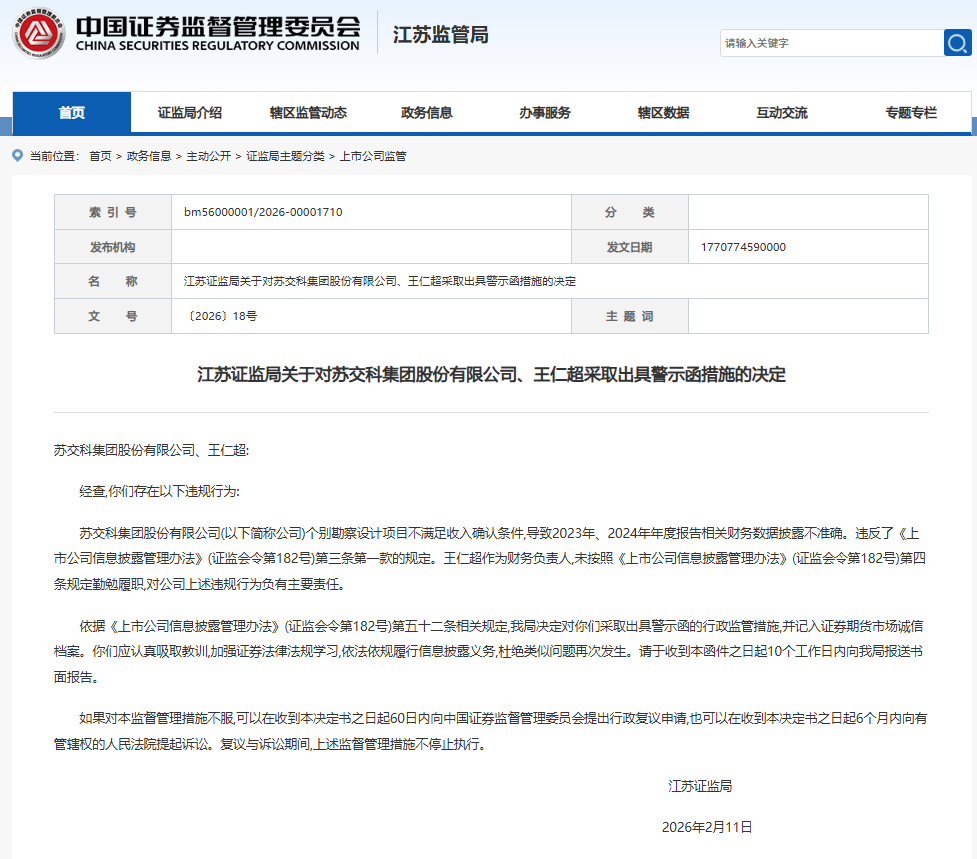Open the 首页 navigation tab
Viewport: 977px width, 859px height.
(x=72, y=113)
